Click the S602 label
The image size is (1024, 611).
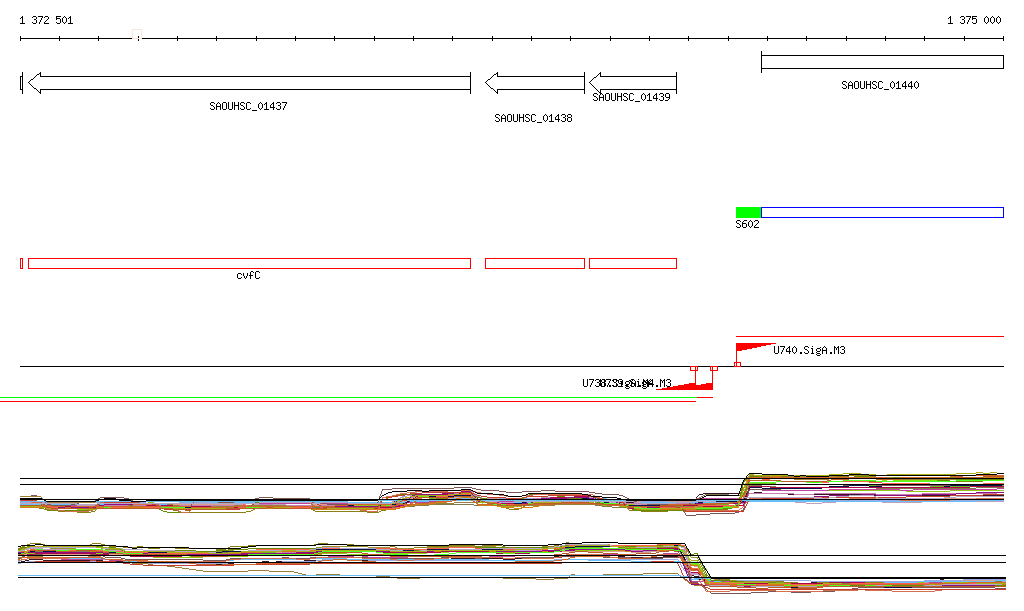point(747,225)
